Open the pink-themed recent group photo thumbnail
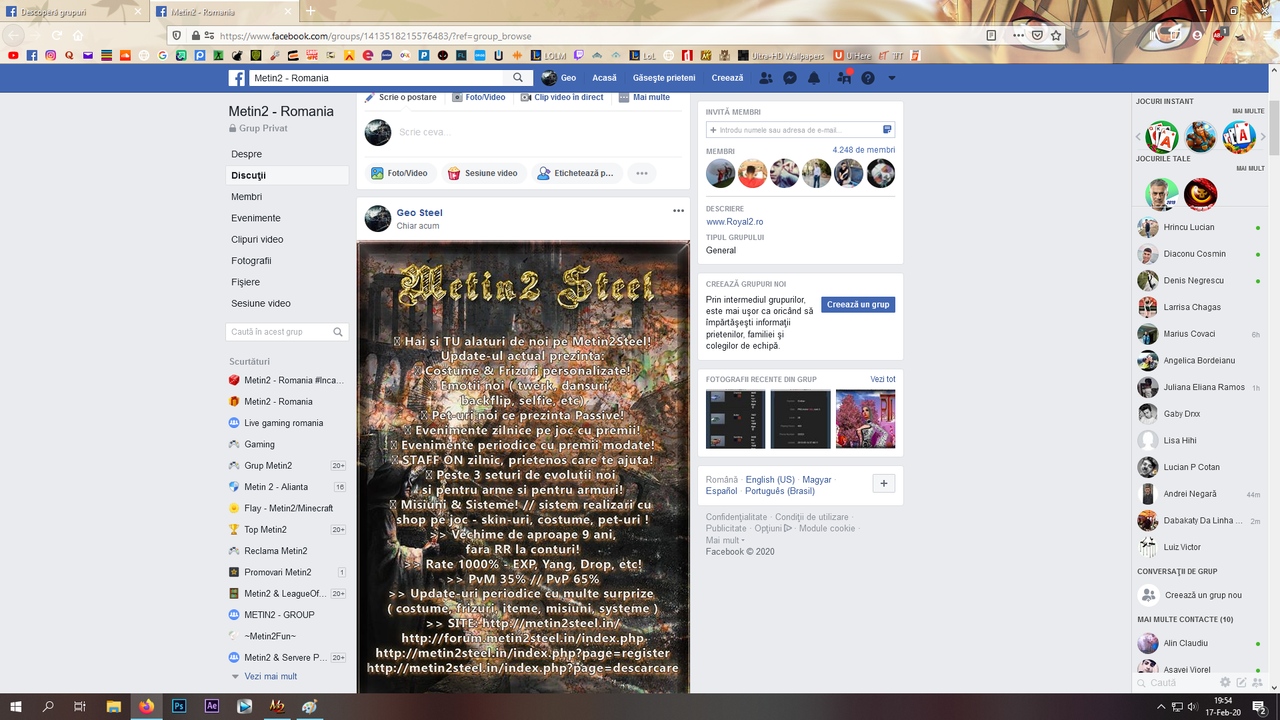 [866, 420]
